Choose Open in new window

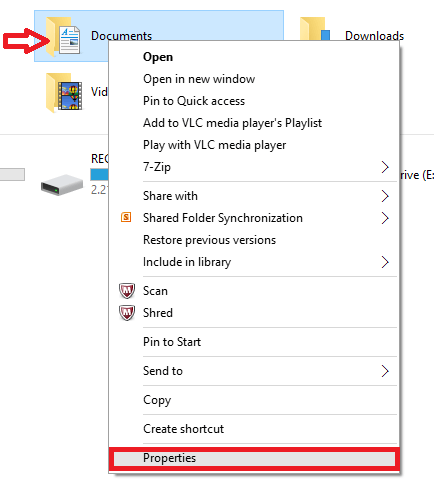pyautogui.click(x=199, y=79)
